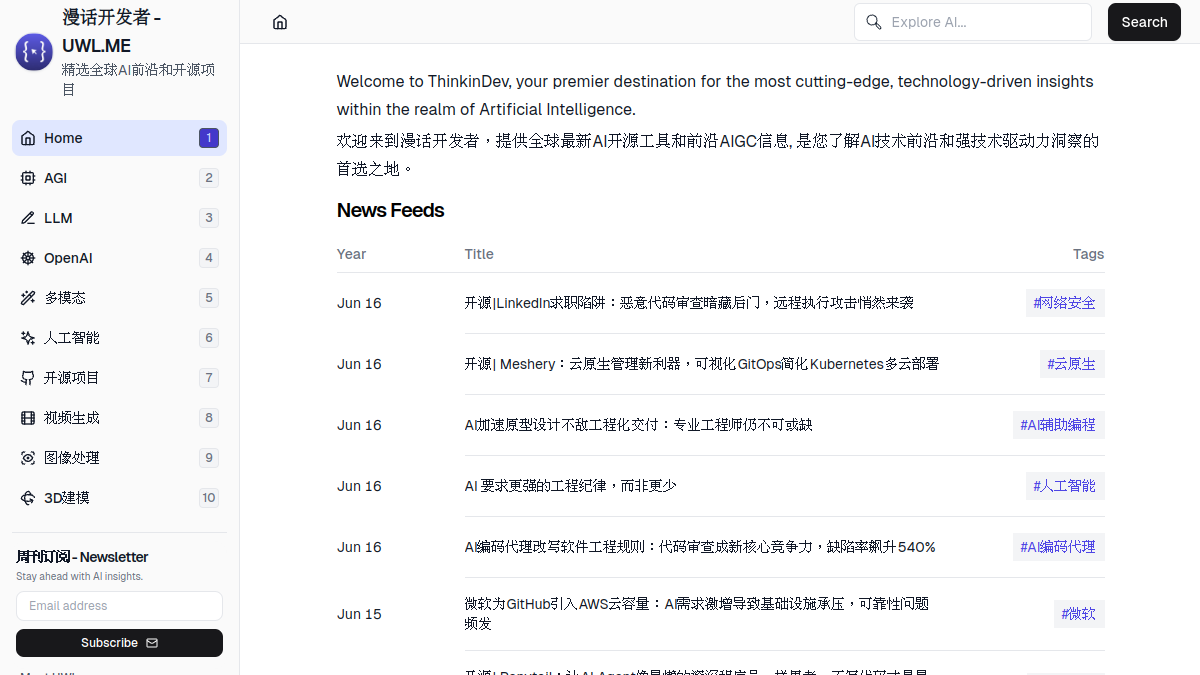Click the 3D建模 cube icon
Image resolution: width=1200 pixels, height=675 pixels.
[x=28, y=498]
